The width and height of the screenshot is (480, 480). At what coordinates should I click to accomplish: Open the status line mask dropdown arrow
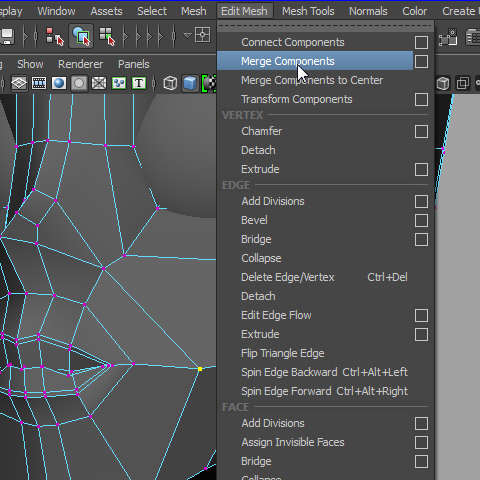[x=187, y=35]
